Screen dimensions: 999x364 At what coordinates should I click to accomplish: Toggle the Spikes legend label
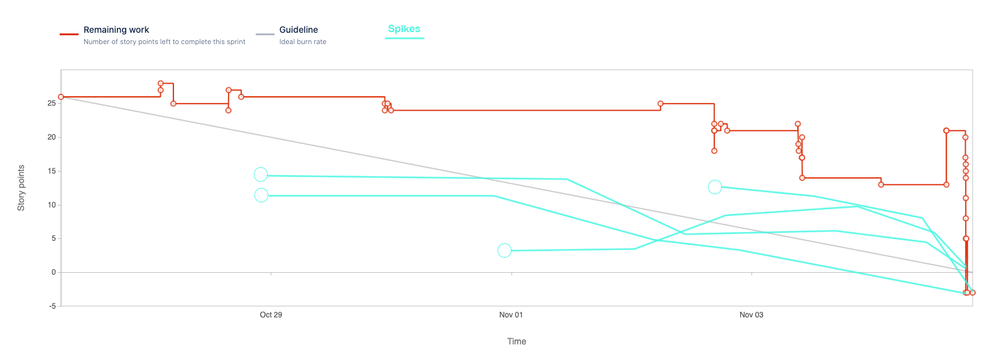pos(404,29)
